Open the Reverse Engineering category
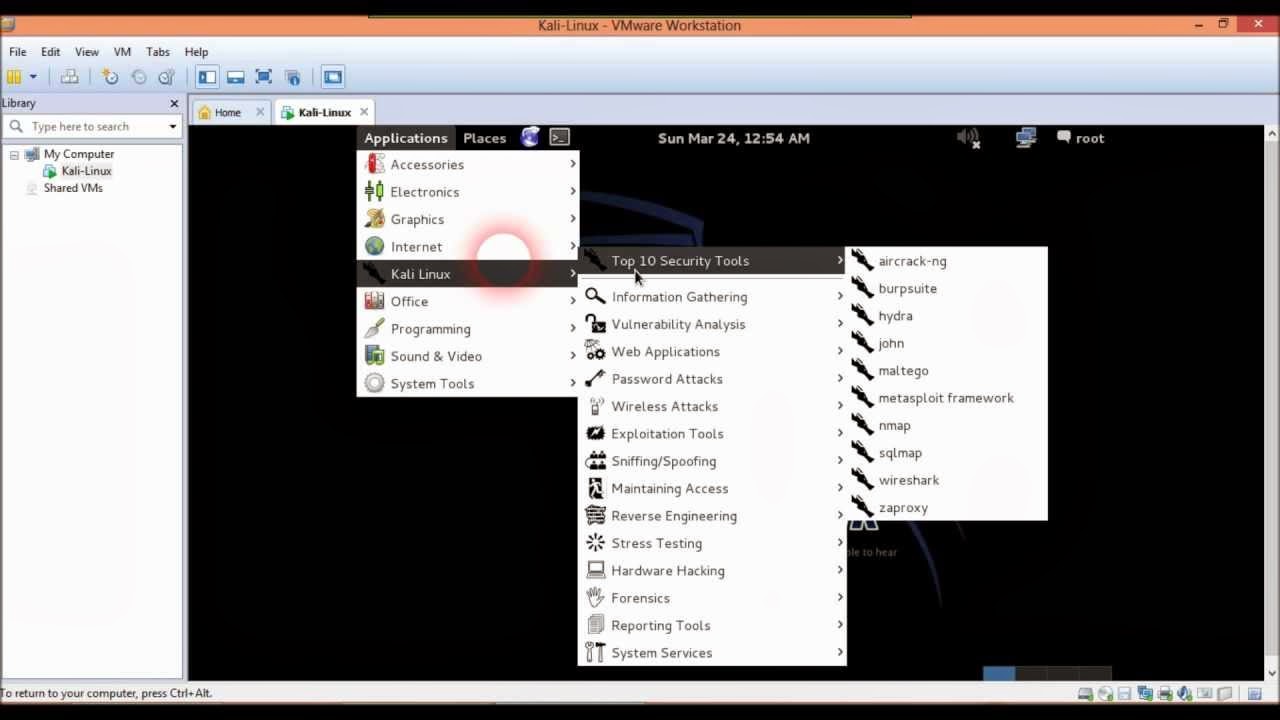The height and width of the screenshot is (720, 1280). [712, 516]
